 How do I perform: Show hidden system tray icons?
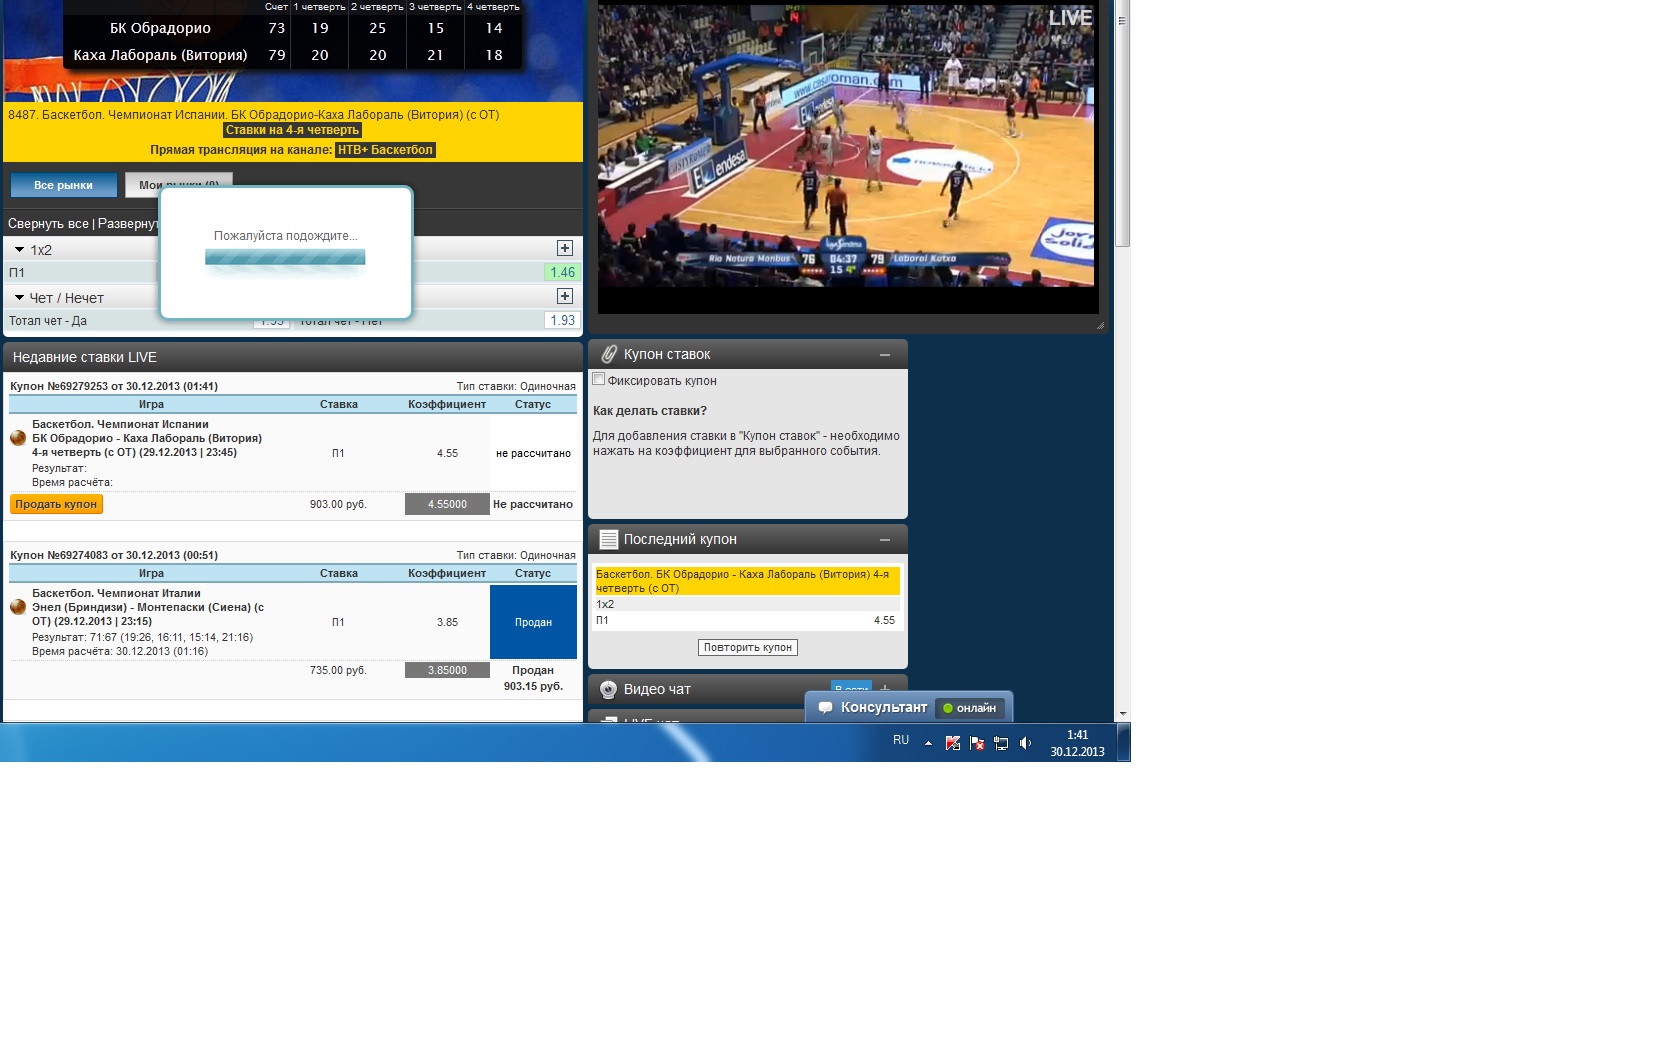pyautogui.click(x=928, y=743)
